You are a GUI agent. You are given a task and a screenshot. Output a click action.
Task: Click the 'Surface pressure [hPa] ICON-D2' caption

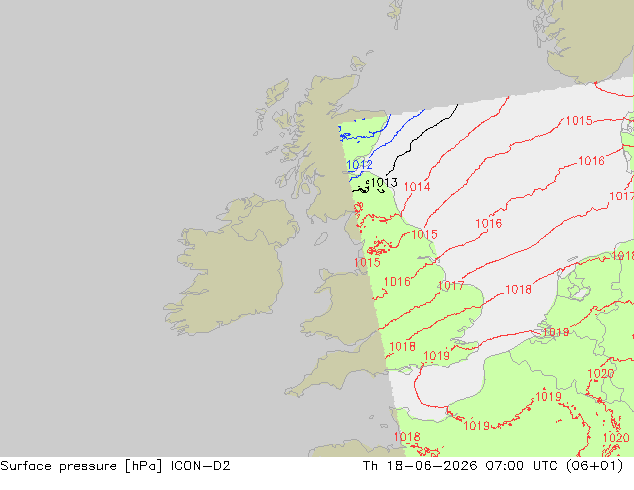click(x=115, y=466)
